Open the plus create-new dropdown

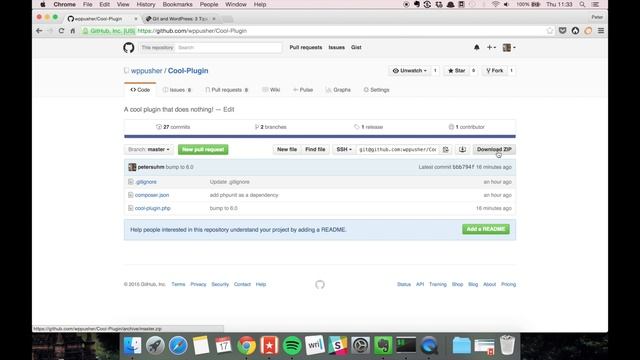point(491,47)
